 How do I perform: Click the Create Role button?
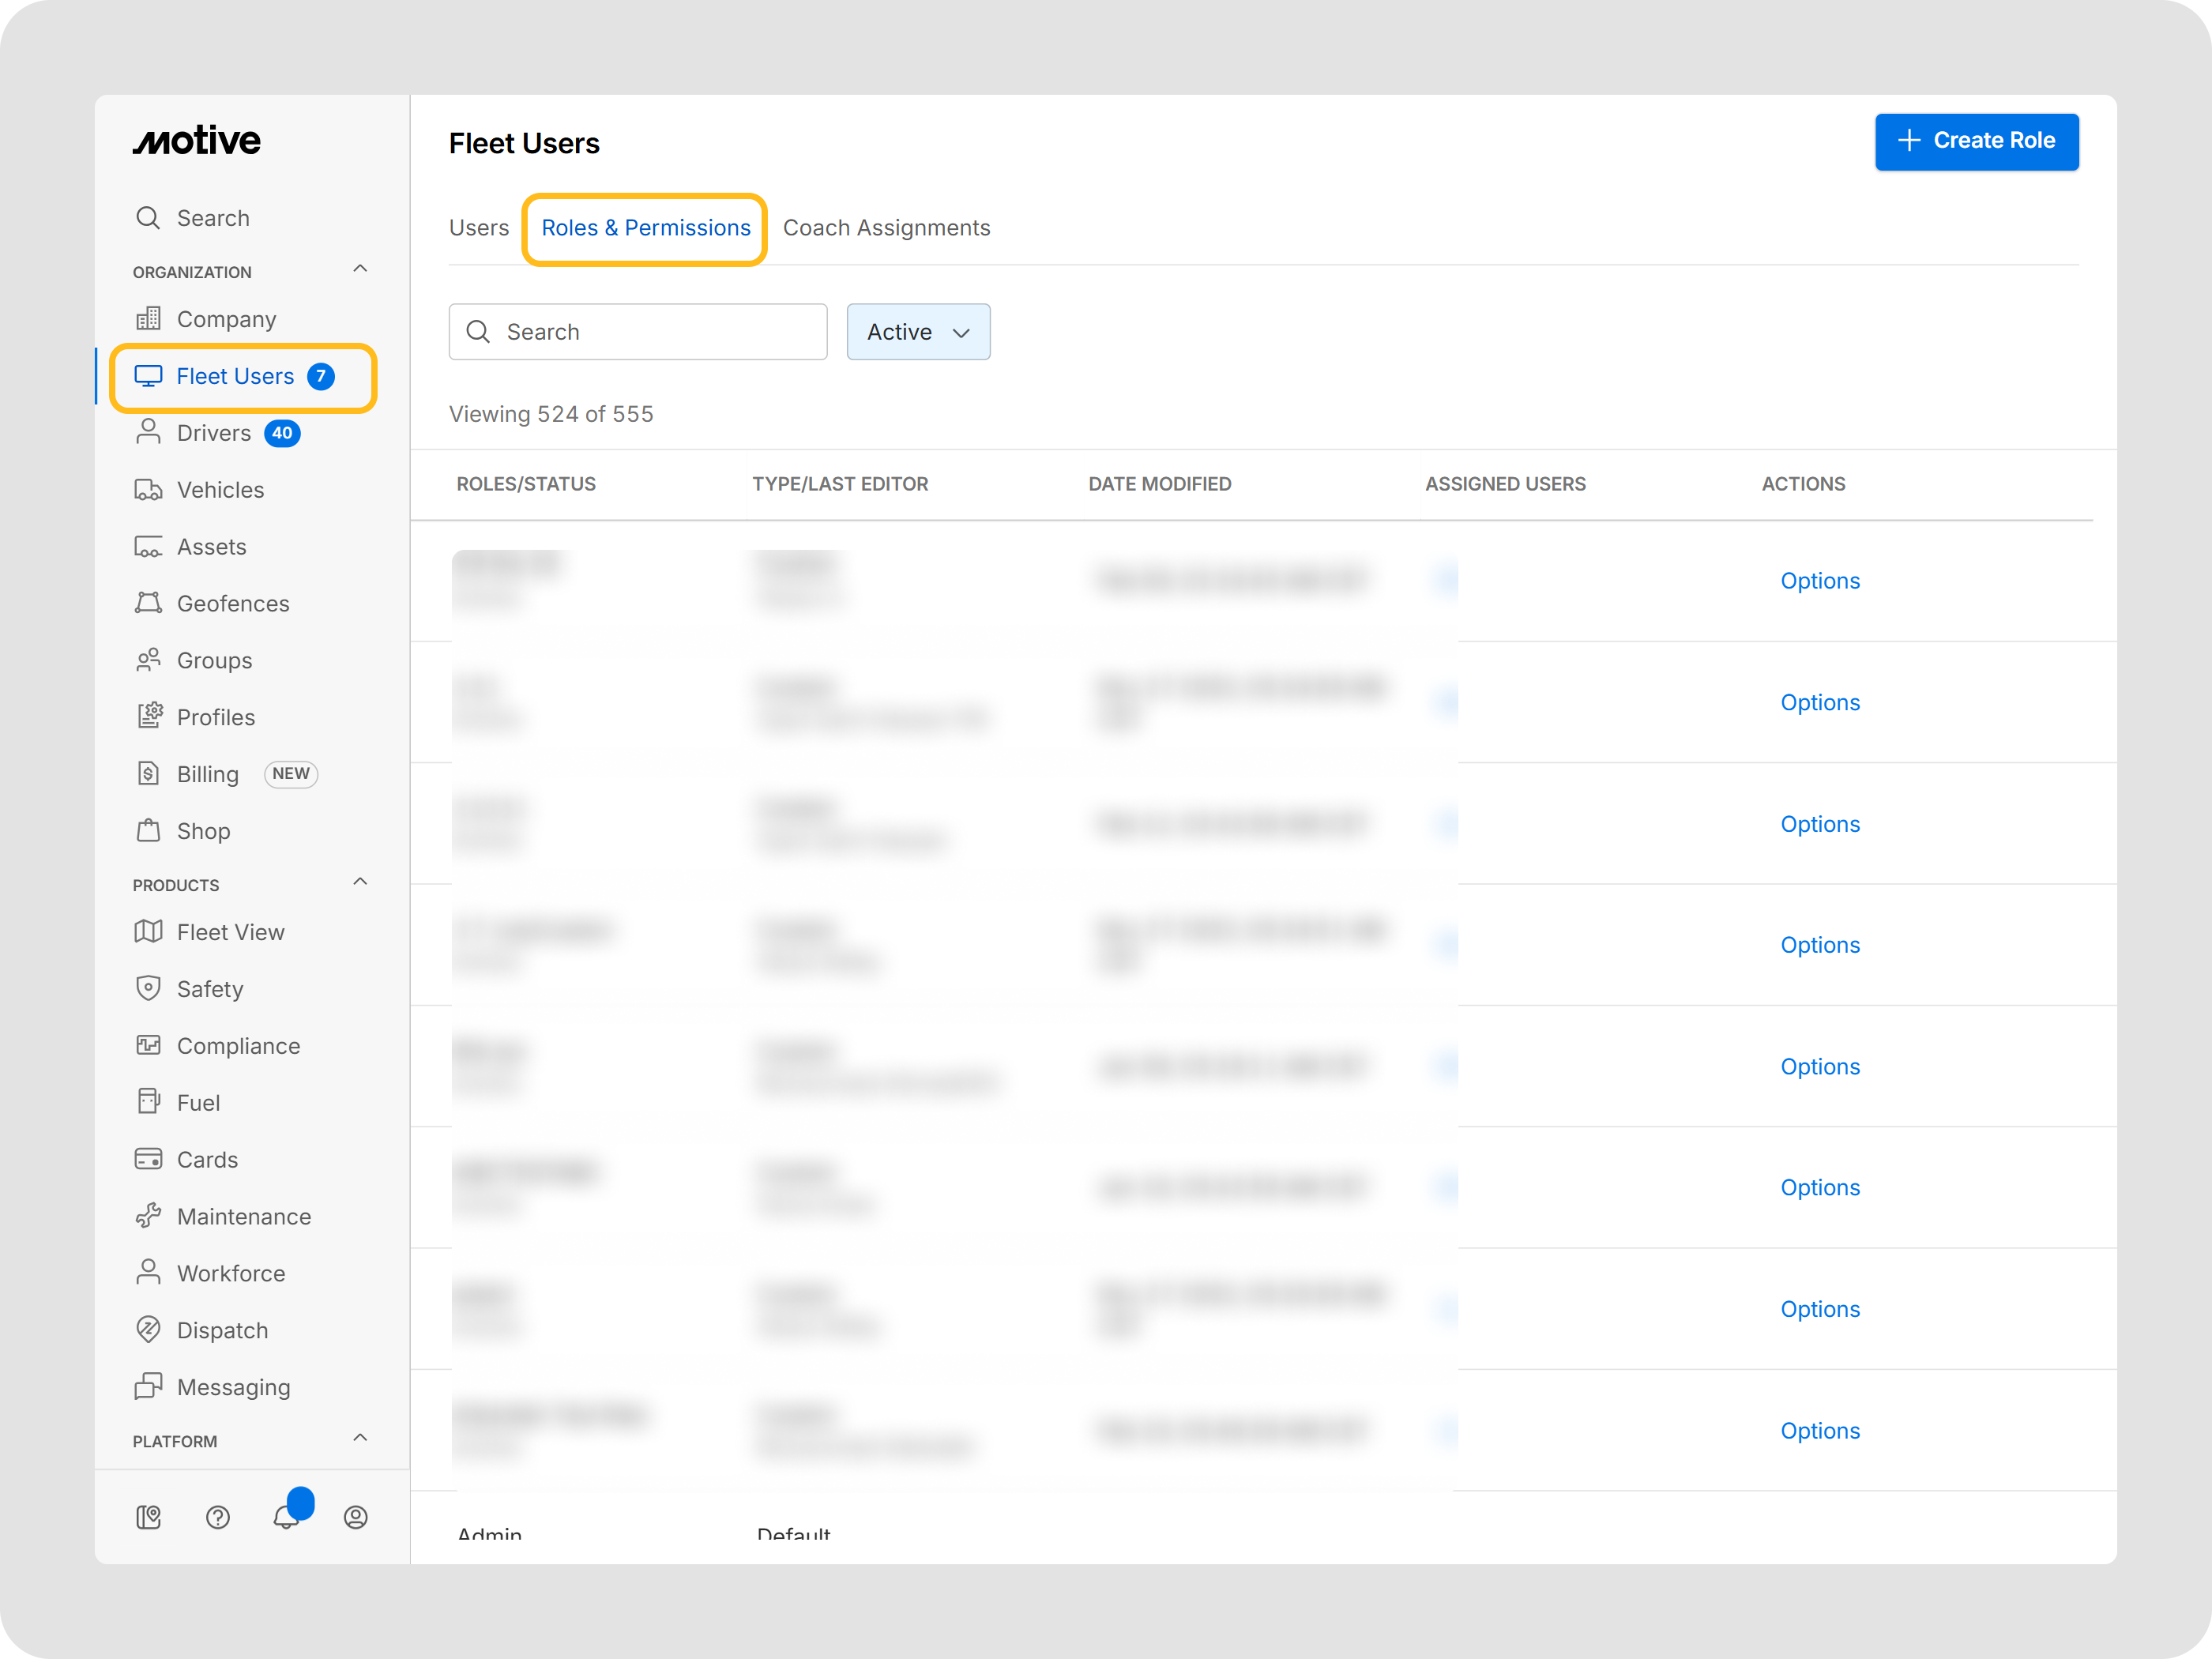[1976, 141]
